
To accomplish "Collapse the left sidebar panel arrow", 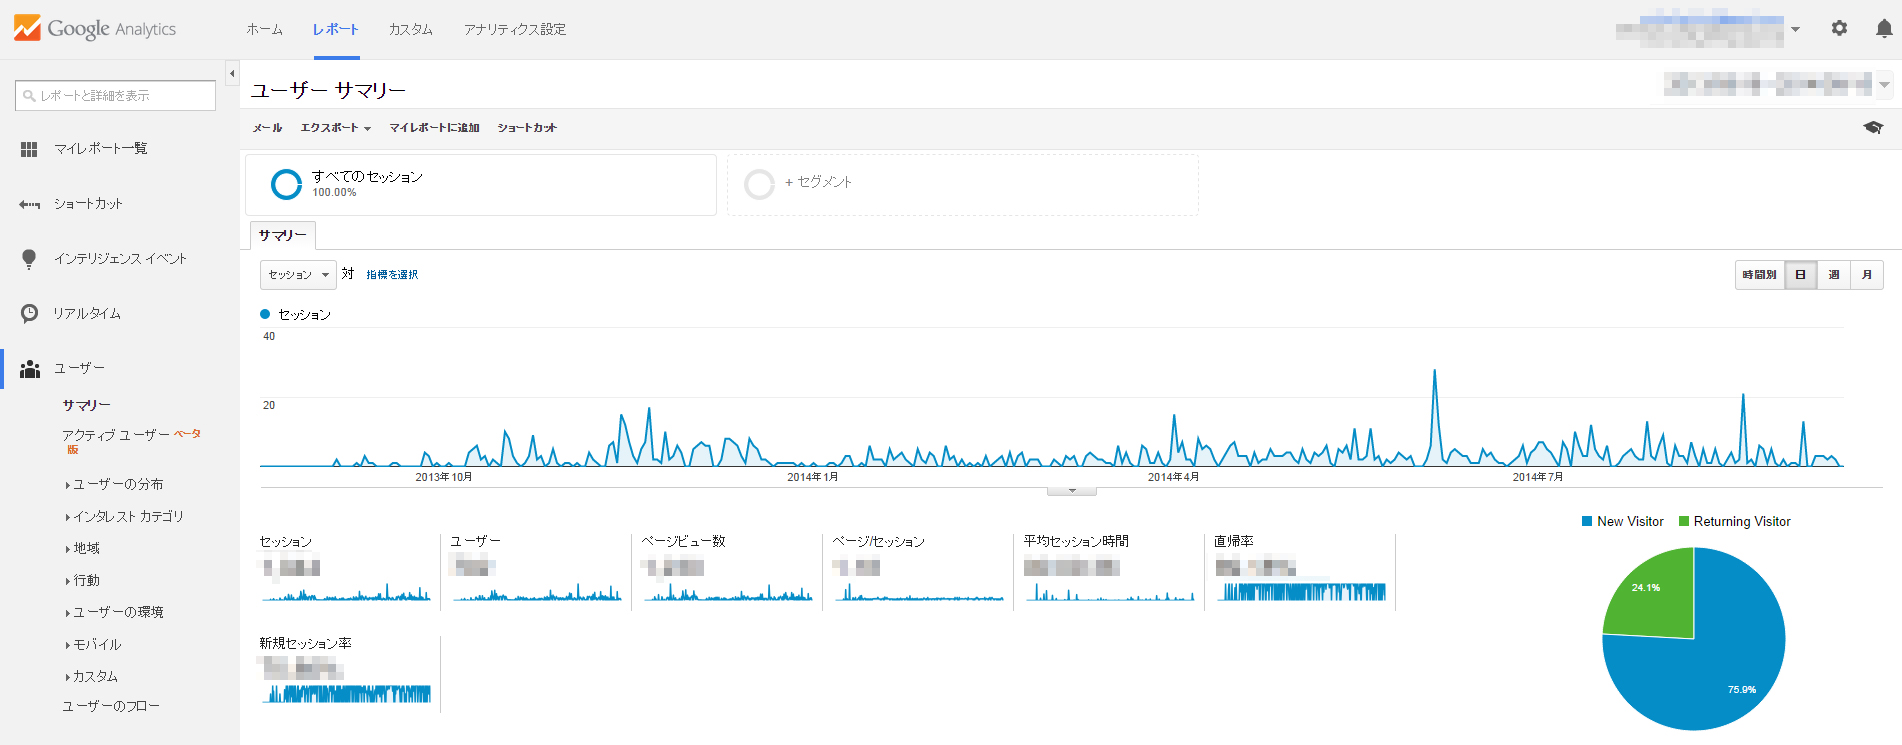I will [x=232, y=73].
